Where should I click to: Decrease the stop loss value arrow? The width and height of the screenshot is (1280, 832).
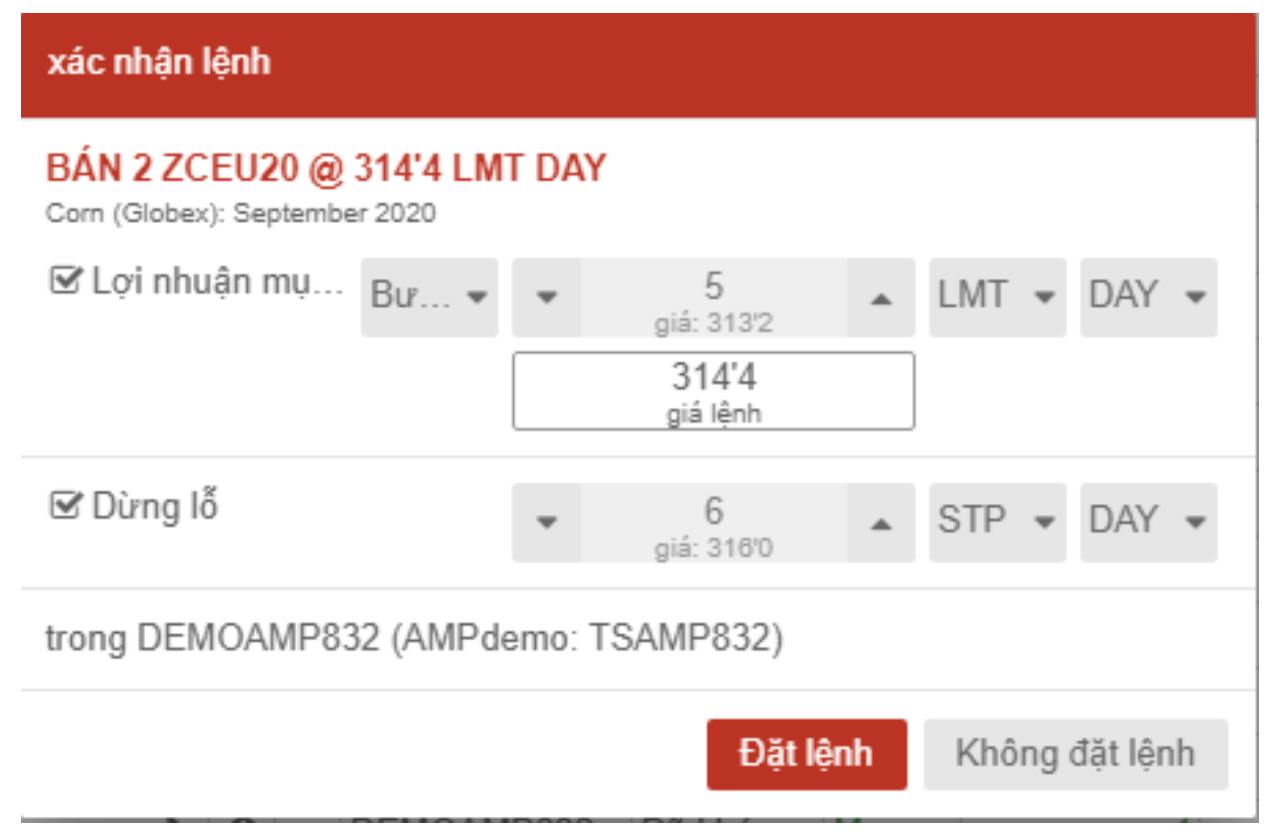(546, 522)
